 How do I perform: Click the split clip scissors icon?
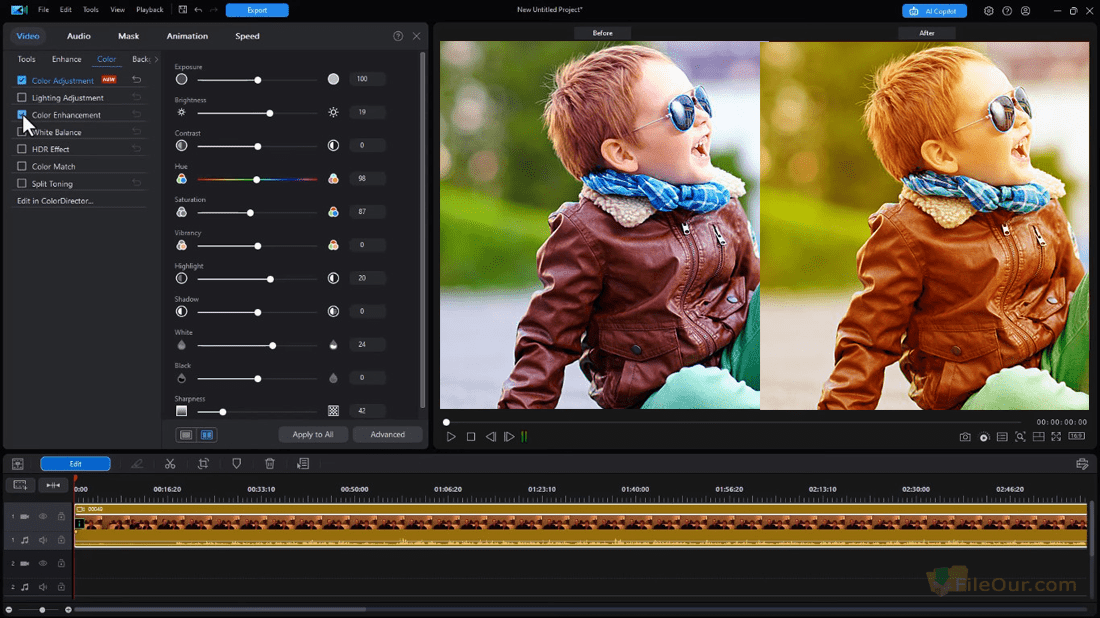[x=170, y=464]
